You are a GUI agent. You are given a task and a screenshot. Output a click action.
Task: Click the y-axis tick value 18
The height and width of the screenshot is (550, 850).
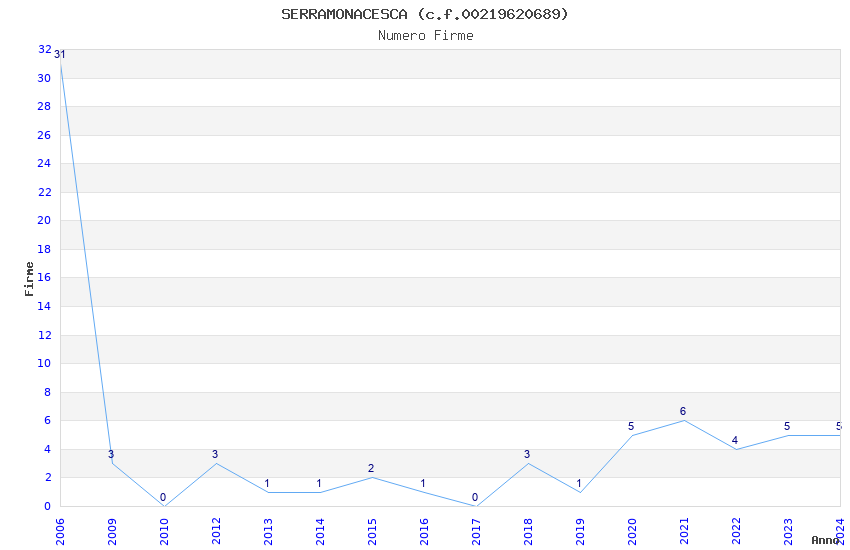pyautogui.click(x=44, y=249)
